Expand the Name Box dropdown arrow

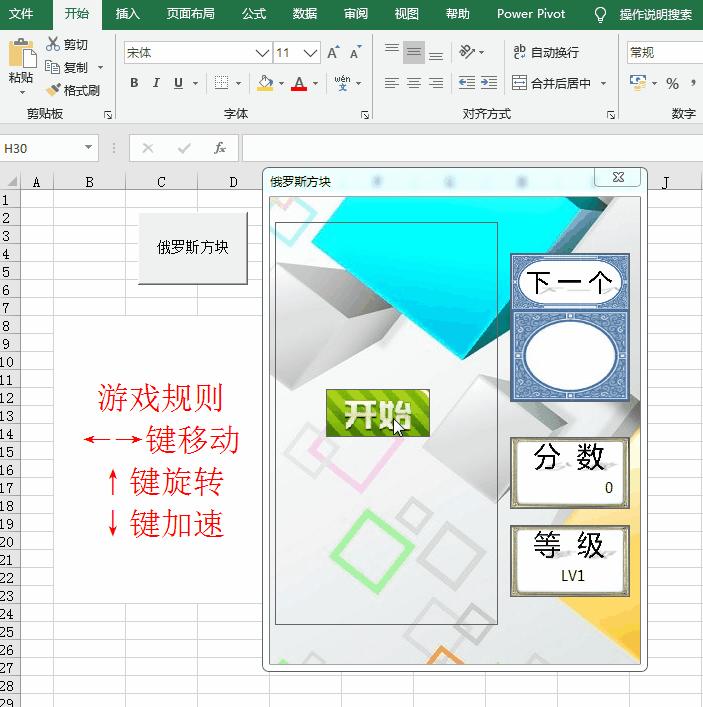coord(88,147)
